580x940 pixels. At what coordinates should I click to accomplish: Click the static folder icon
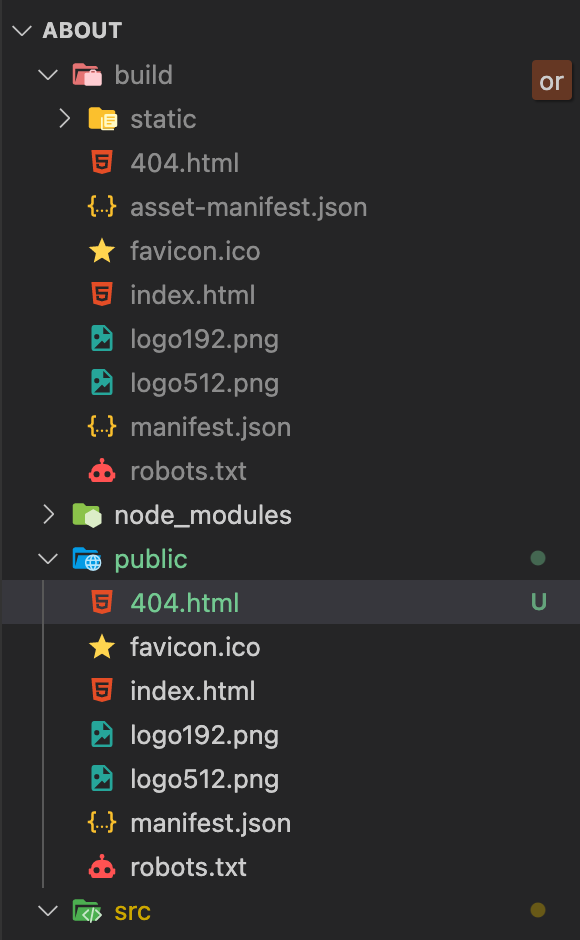pos(103,119)
